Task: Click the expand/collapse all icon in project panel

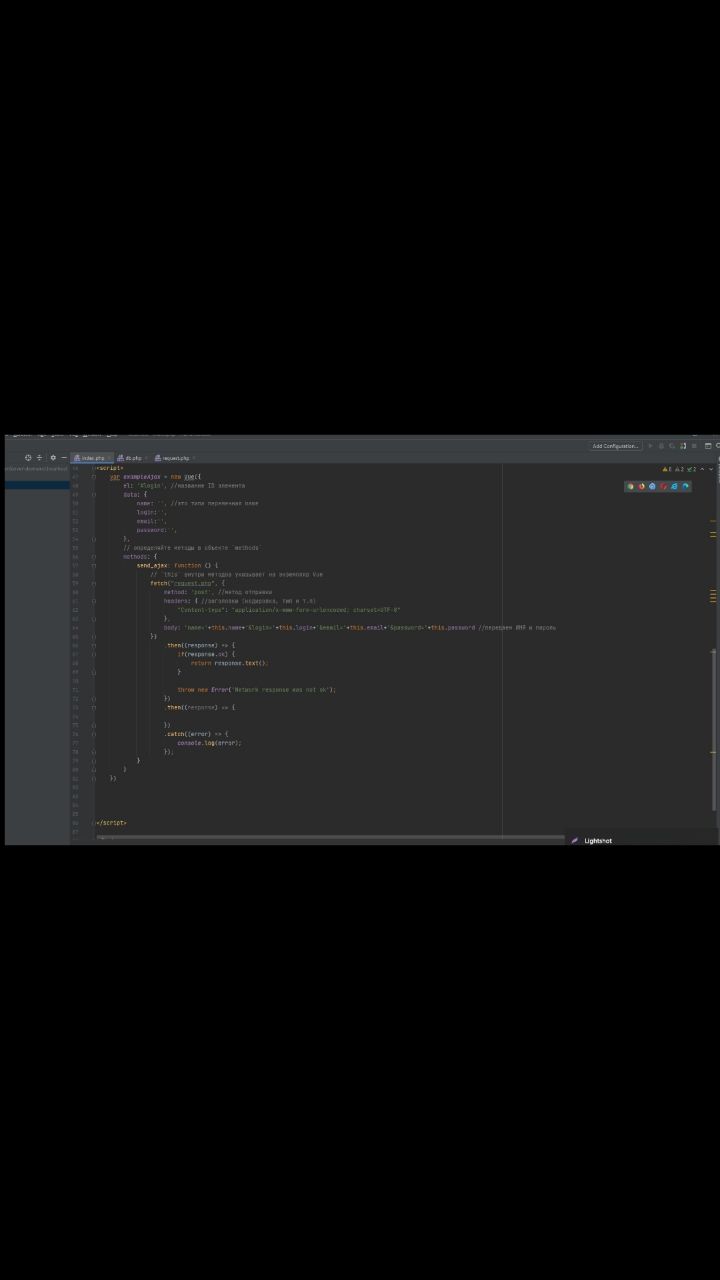Action: click(40, 458)
